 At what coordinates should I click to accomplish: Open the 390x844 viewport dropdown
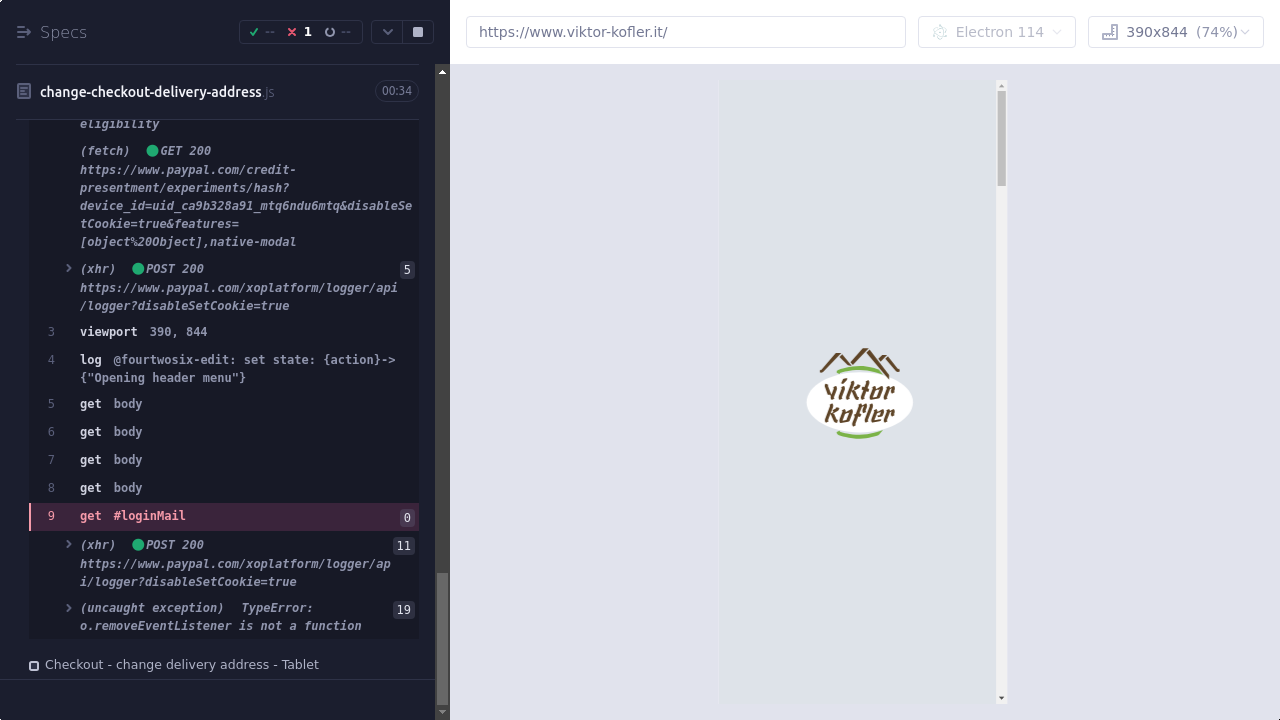click(1176, 32)
